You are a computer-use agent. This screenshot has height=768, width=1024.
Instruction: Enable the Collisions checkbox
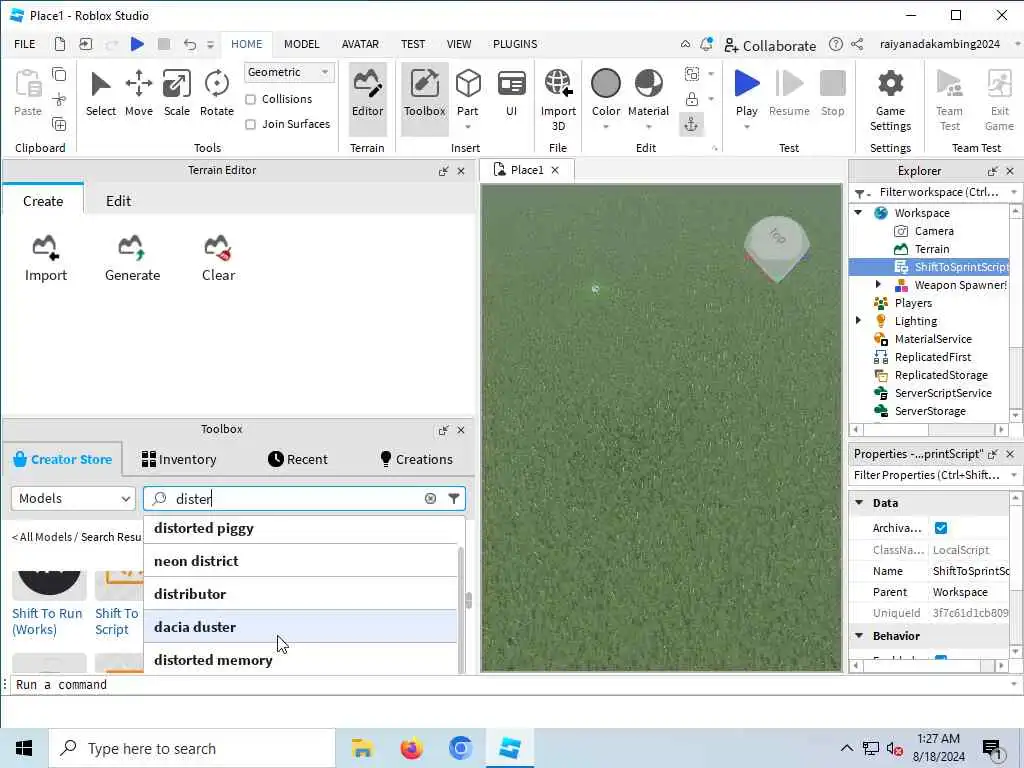250,99
